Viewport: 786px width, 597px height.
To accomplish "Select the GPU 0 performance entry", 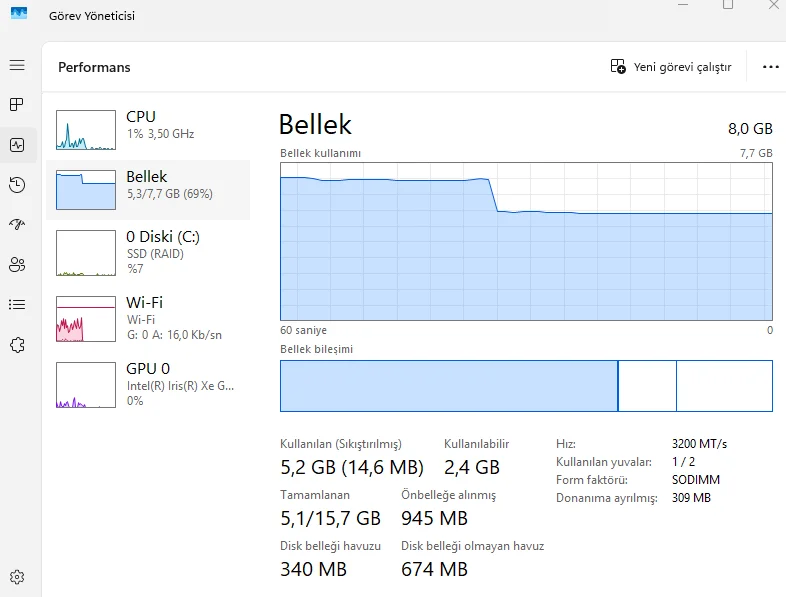I will click(x=148, y=384).
